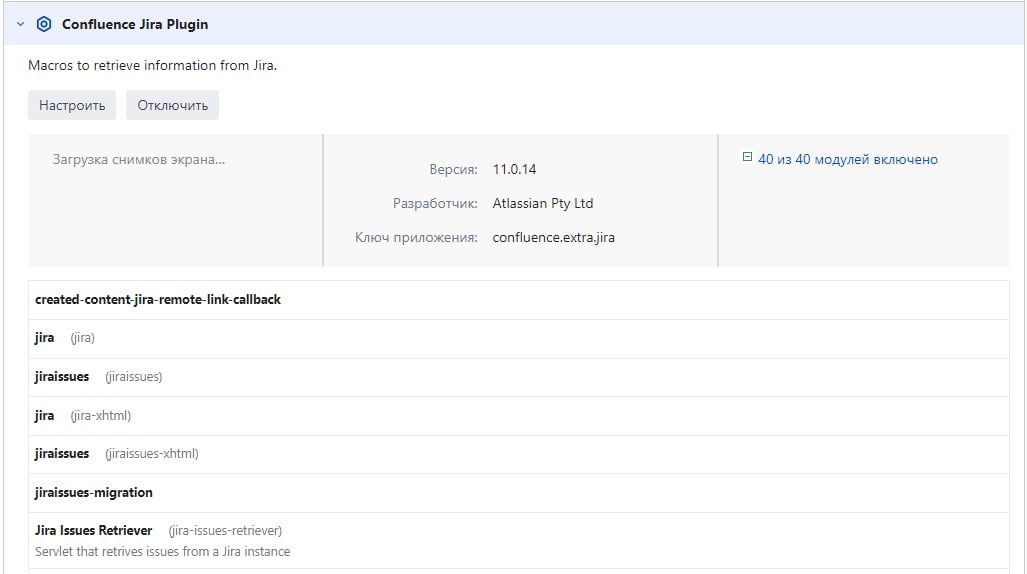
Task: Click the Ключ приложения label
Action: (416, 237)
